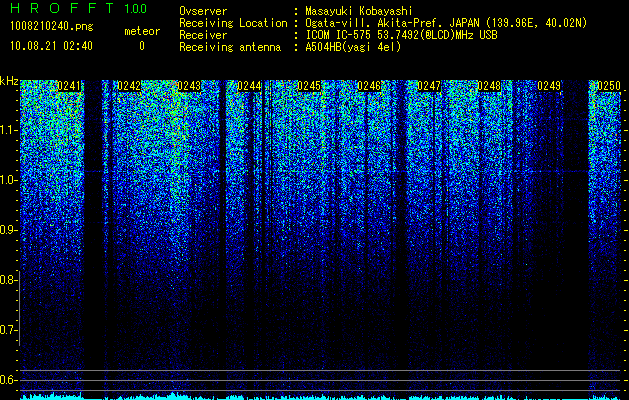Select the A504HB(yagi 4el) antenna text

coord(353,47)
